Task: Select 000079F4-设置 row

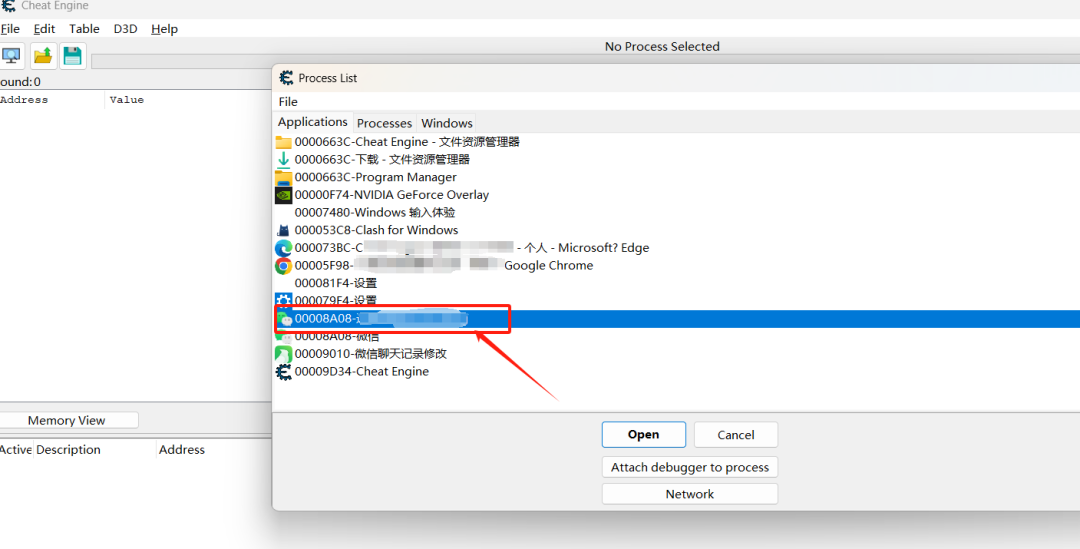Action: tap(676, 300)
